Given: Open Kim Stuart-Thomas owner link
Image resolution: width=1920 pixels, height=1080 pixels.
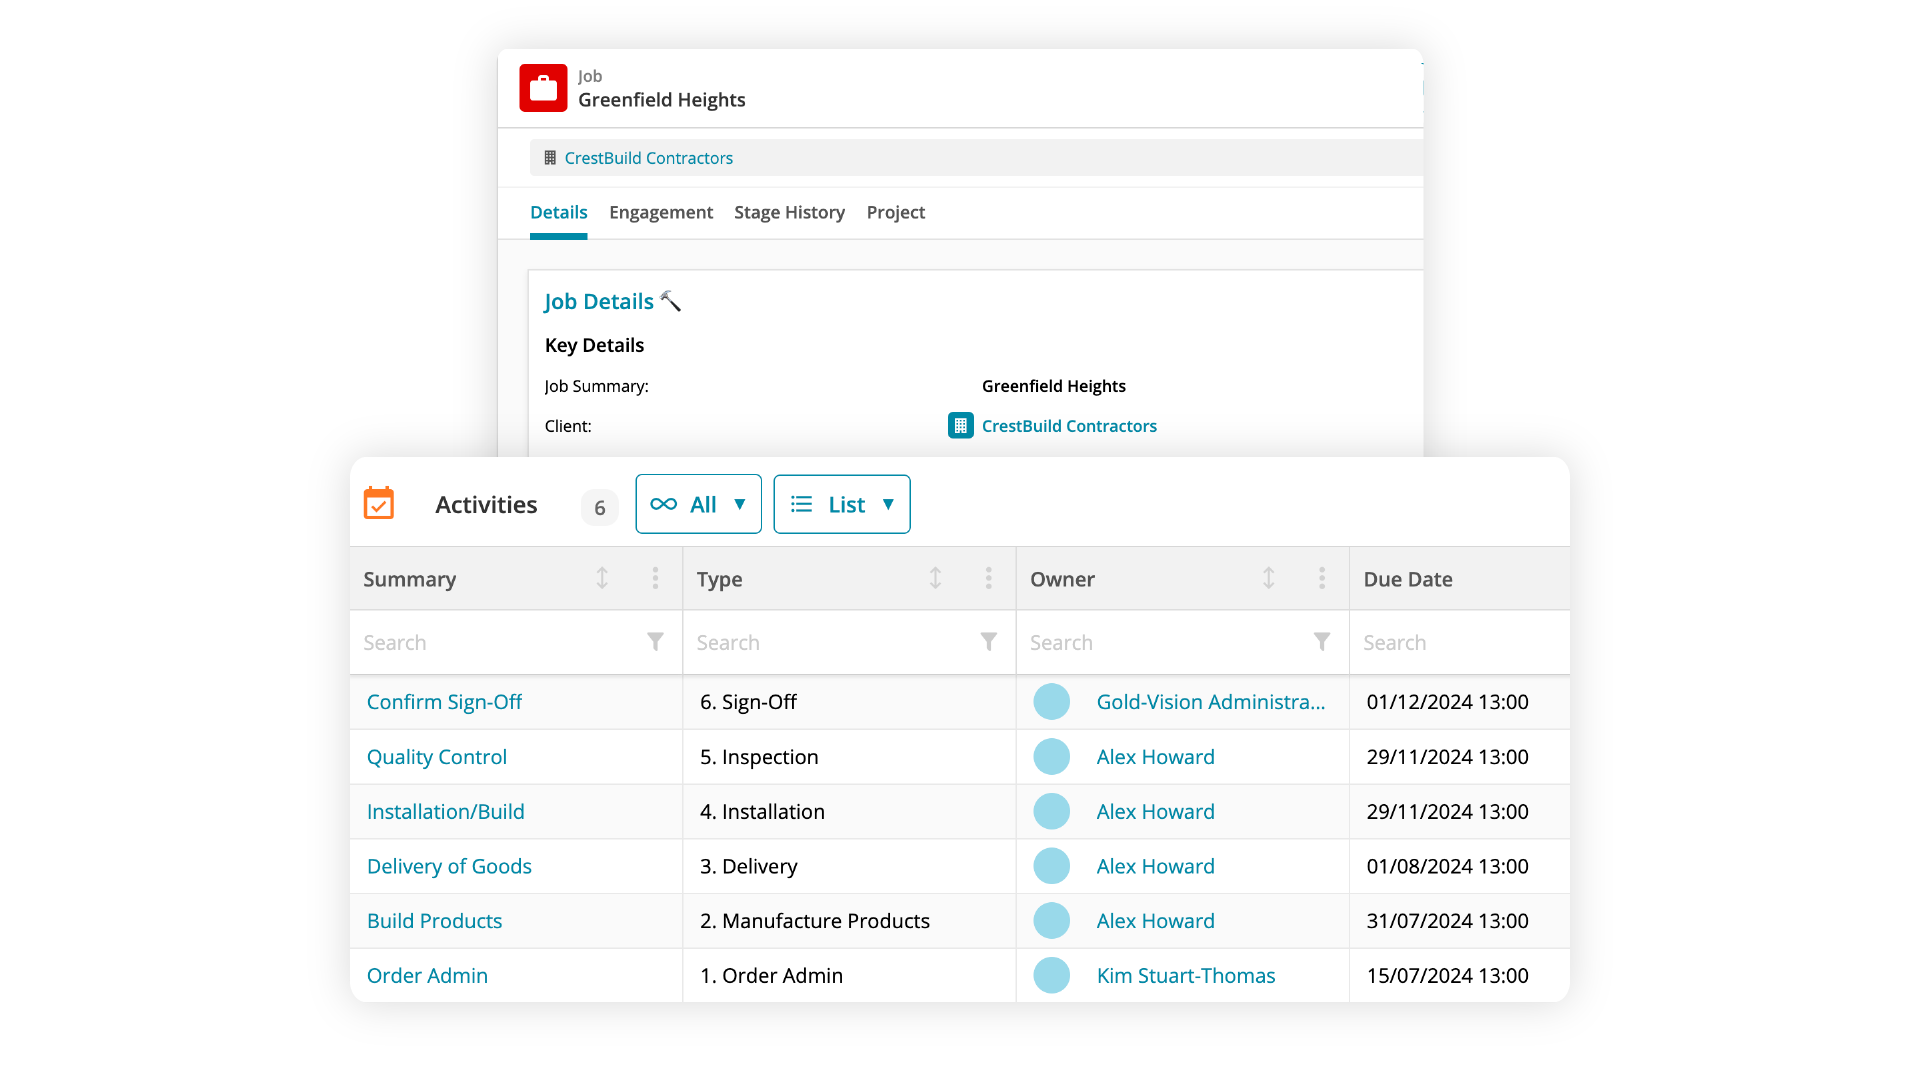Looking at the screenshot, I should (x=1186, y=975).
